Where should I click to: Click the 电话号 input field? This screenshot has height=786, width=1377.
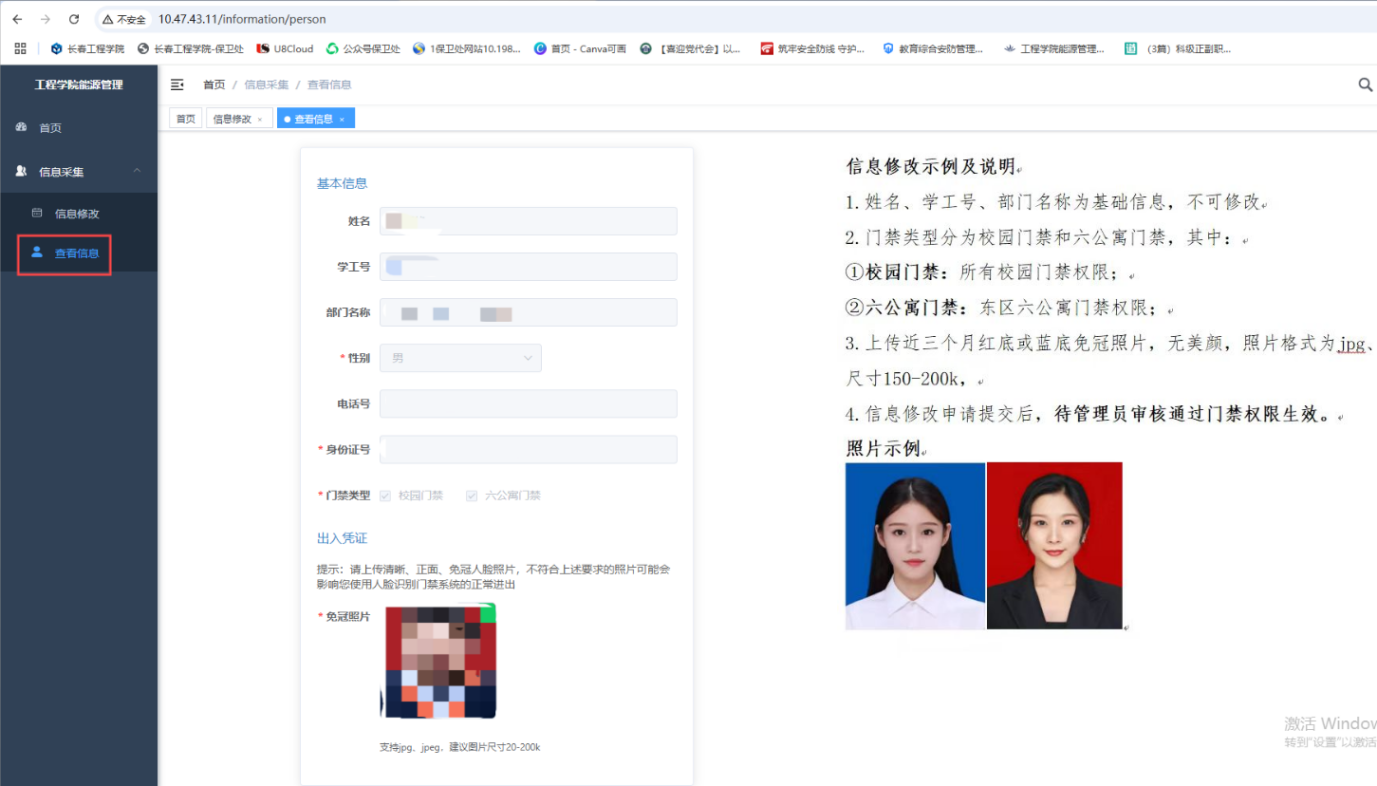(528, 404)
